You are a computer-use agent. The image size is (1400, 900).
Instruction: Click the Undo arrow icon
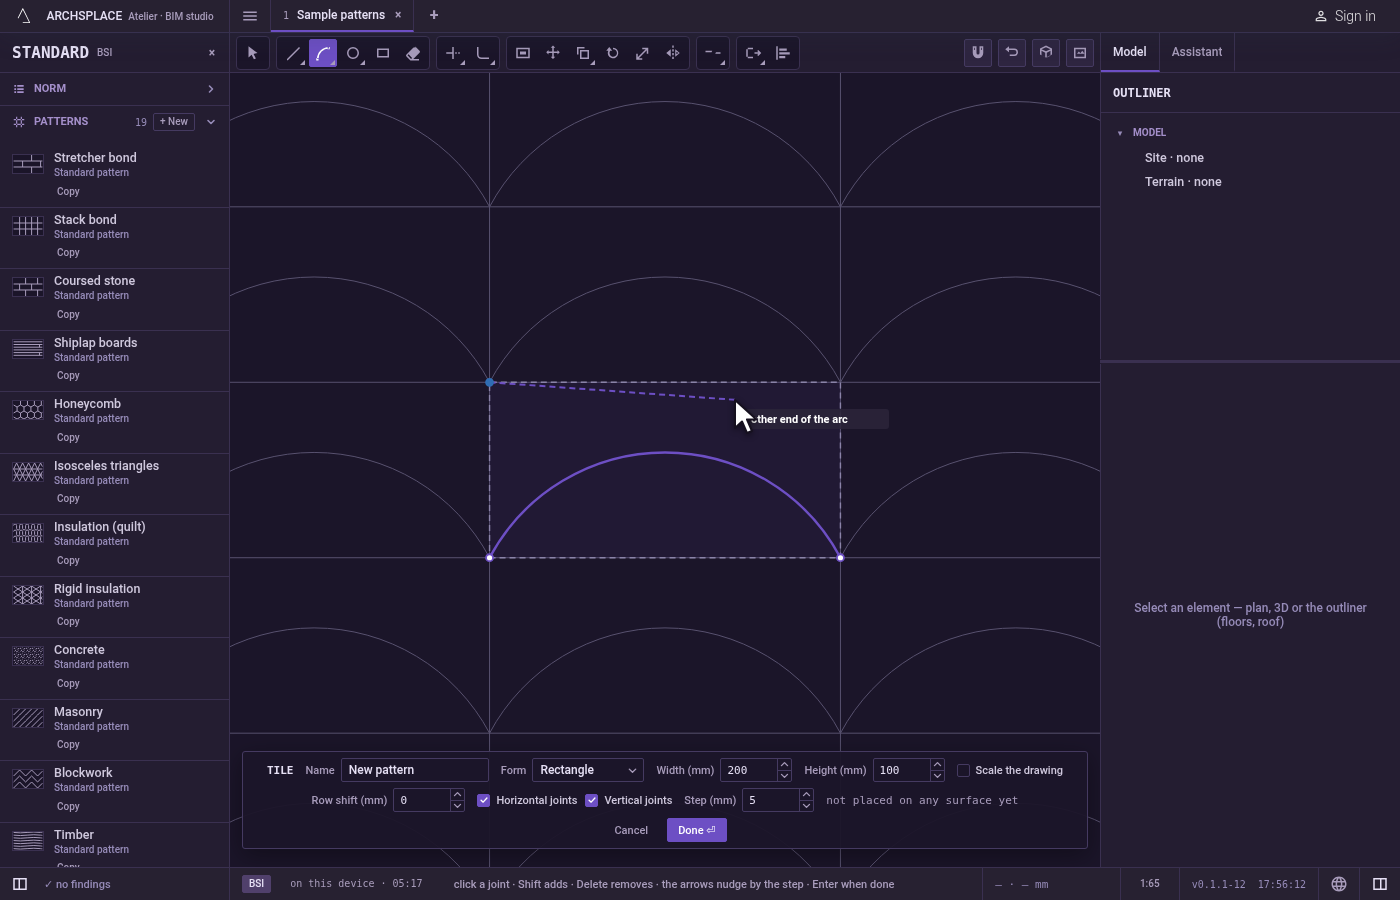(x=1012, y=53)
